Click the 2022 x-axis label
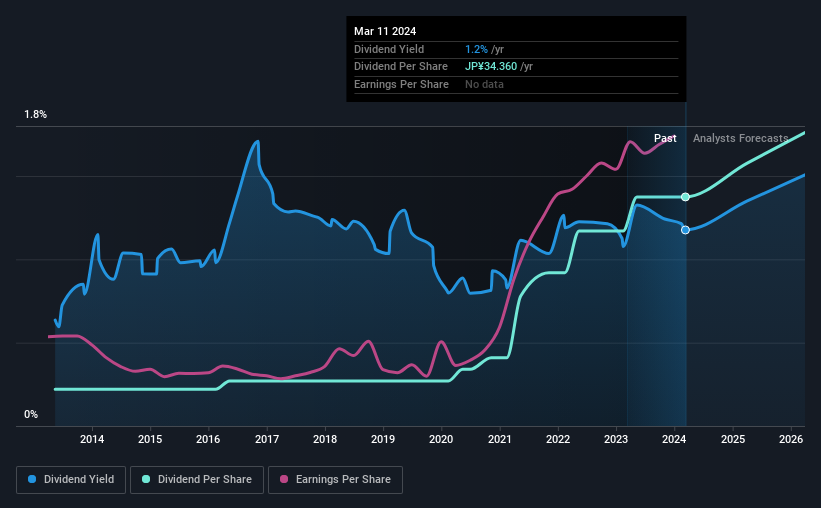 coord(558,439)
